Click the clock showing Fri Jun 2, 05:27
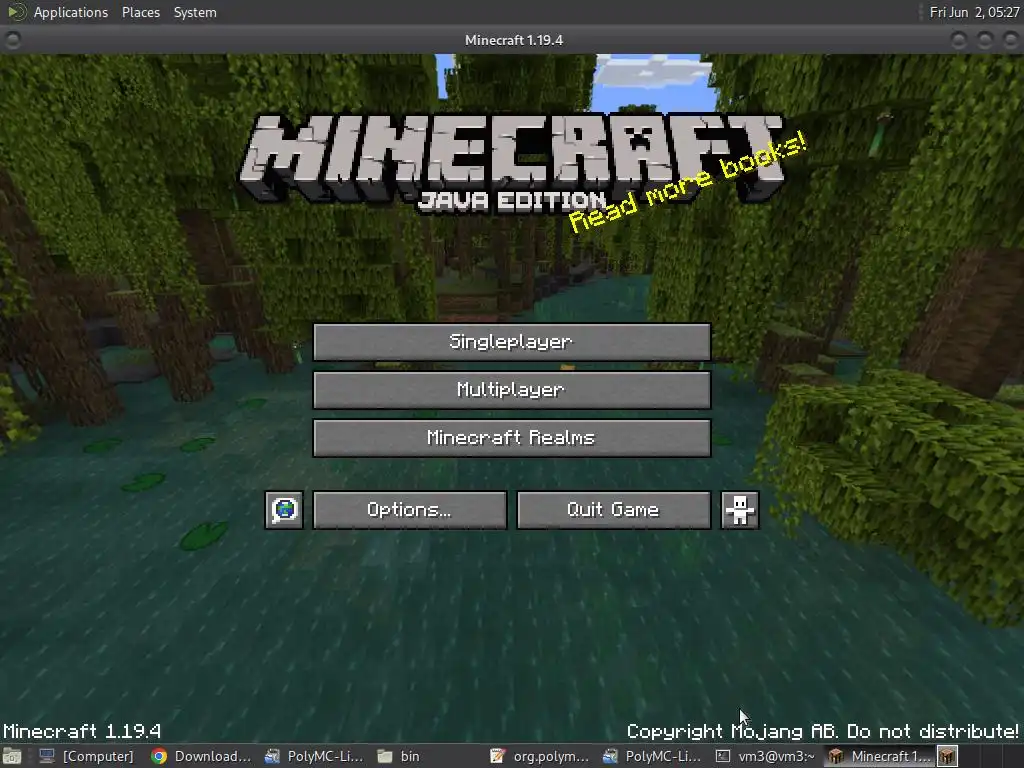1024x768 pixels. (974, 12)
